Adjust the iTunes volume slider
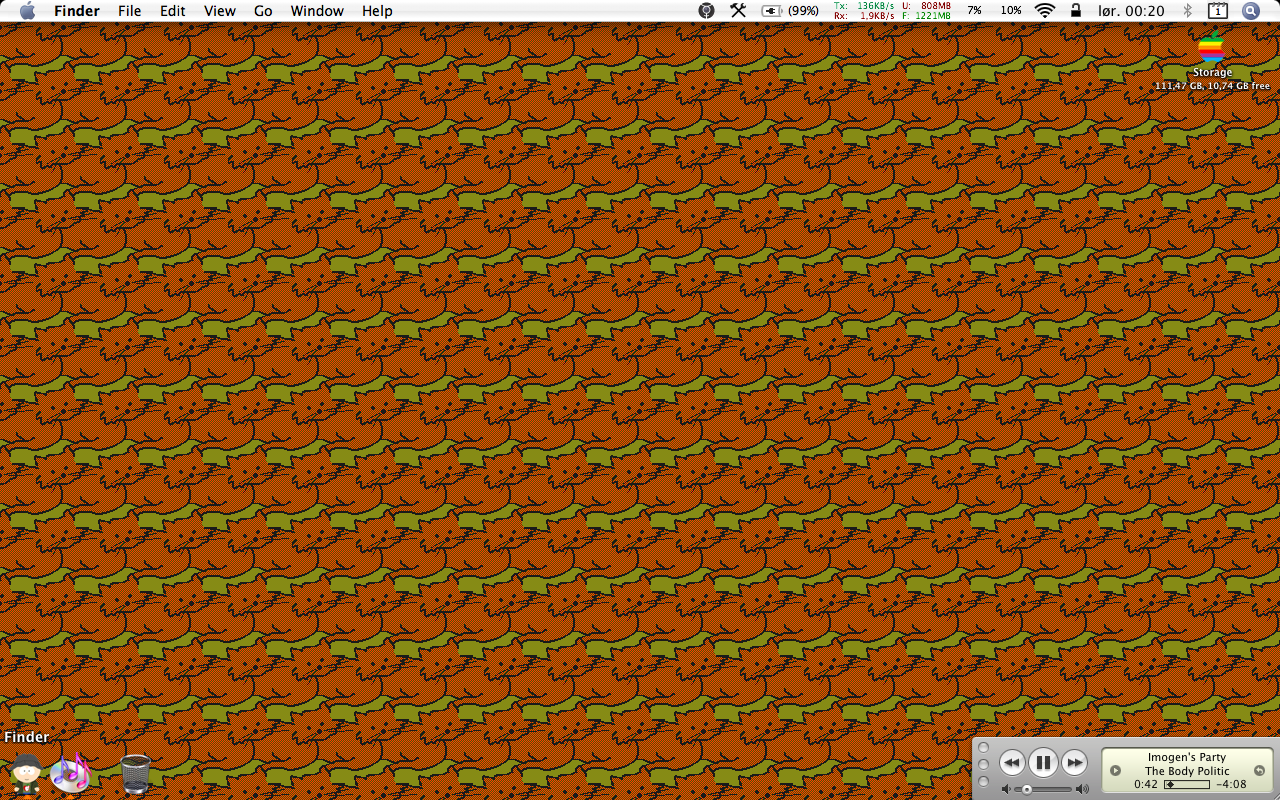1280x800 pixels. pos(1044,789)
